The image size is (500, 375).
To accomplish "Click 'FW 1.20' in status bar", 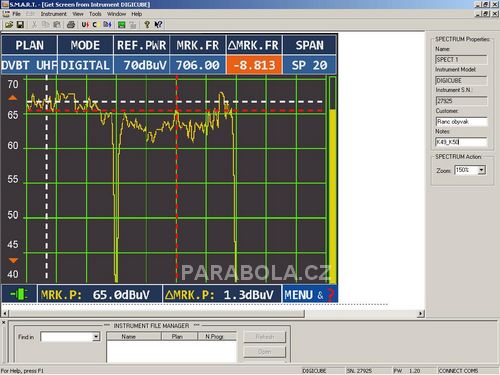I will pos(407,371).
